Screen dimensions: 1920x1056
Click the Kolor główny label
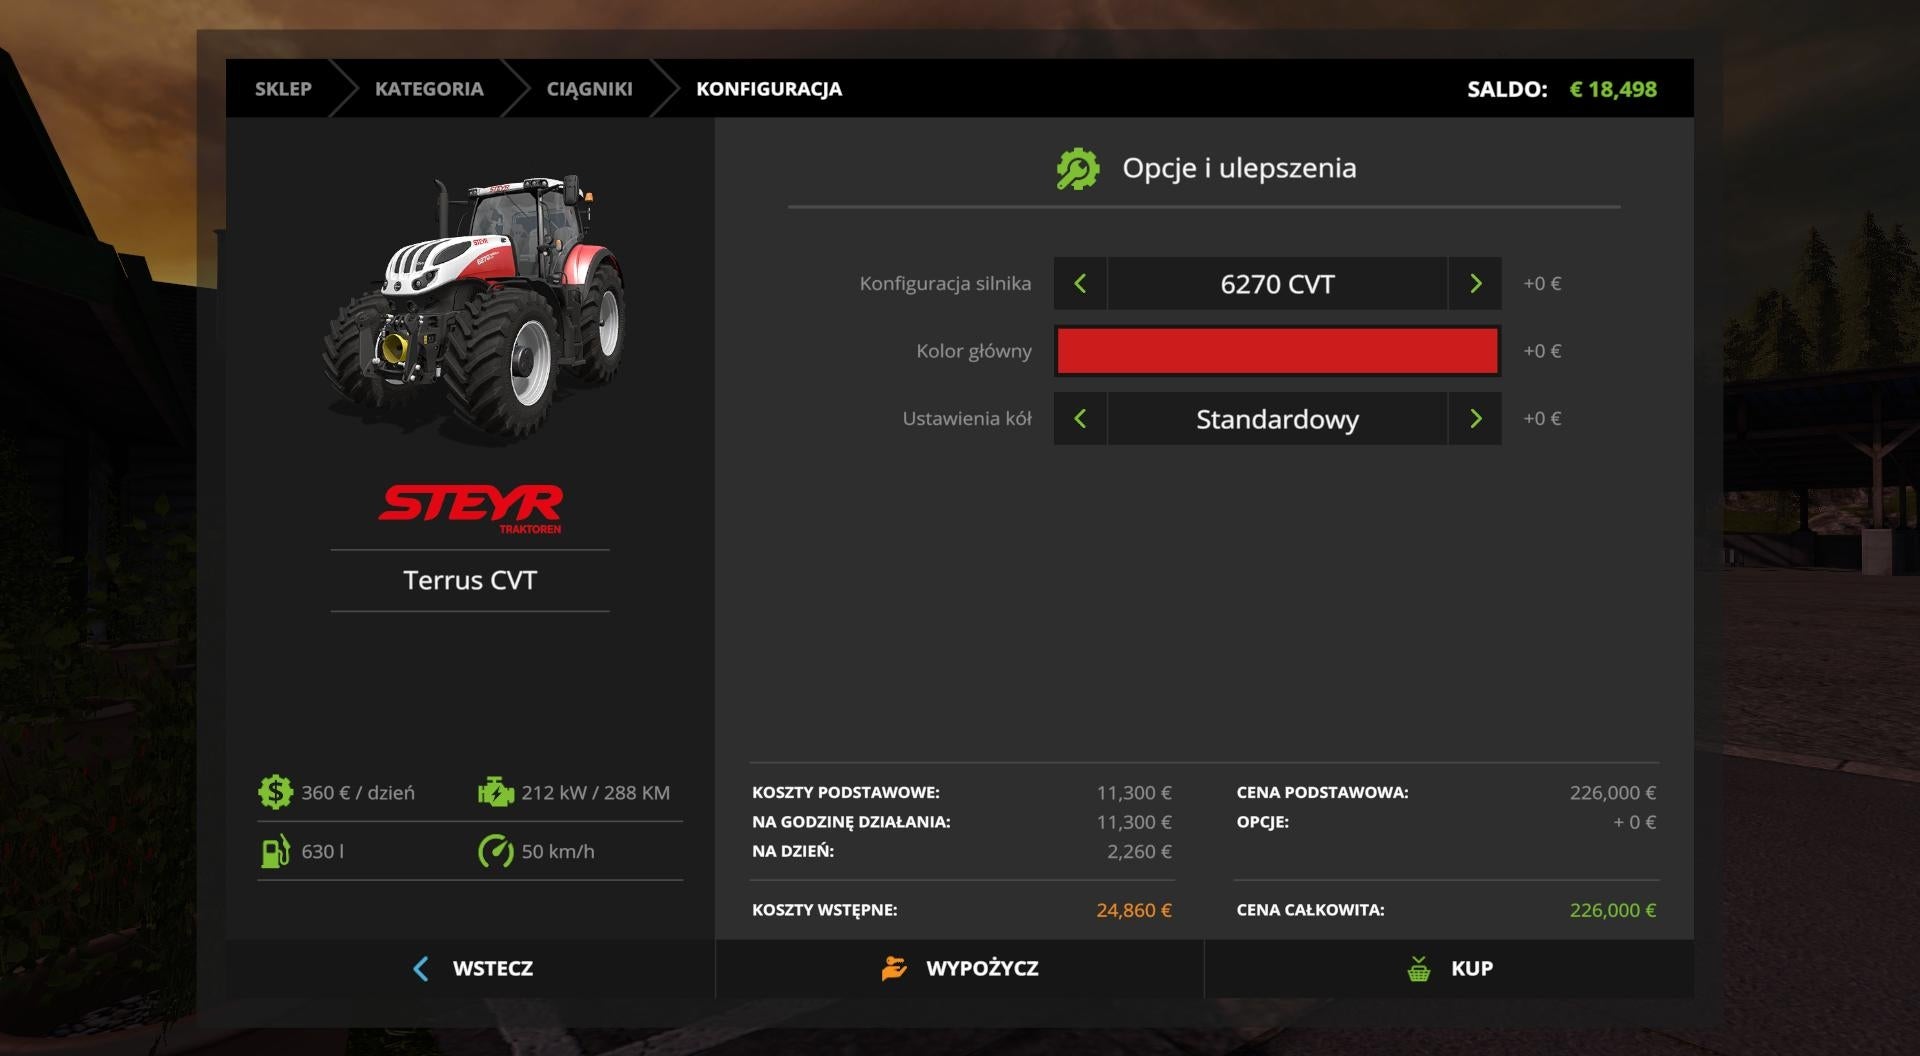coord(974,351)
